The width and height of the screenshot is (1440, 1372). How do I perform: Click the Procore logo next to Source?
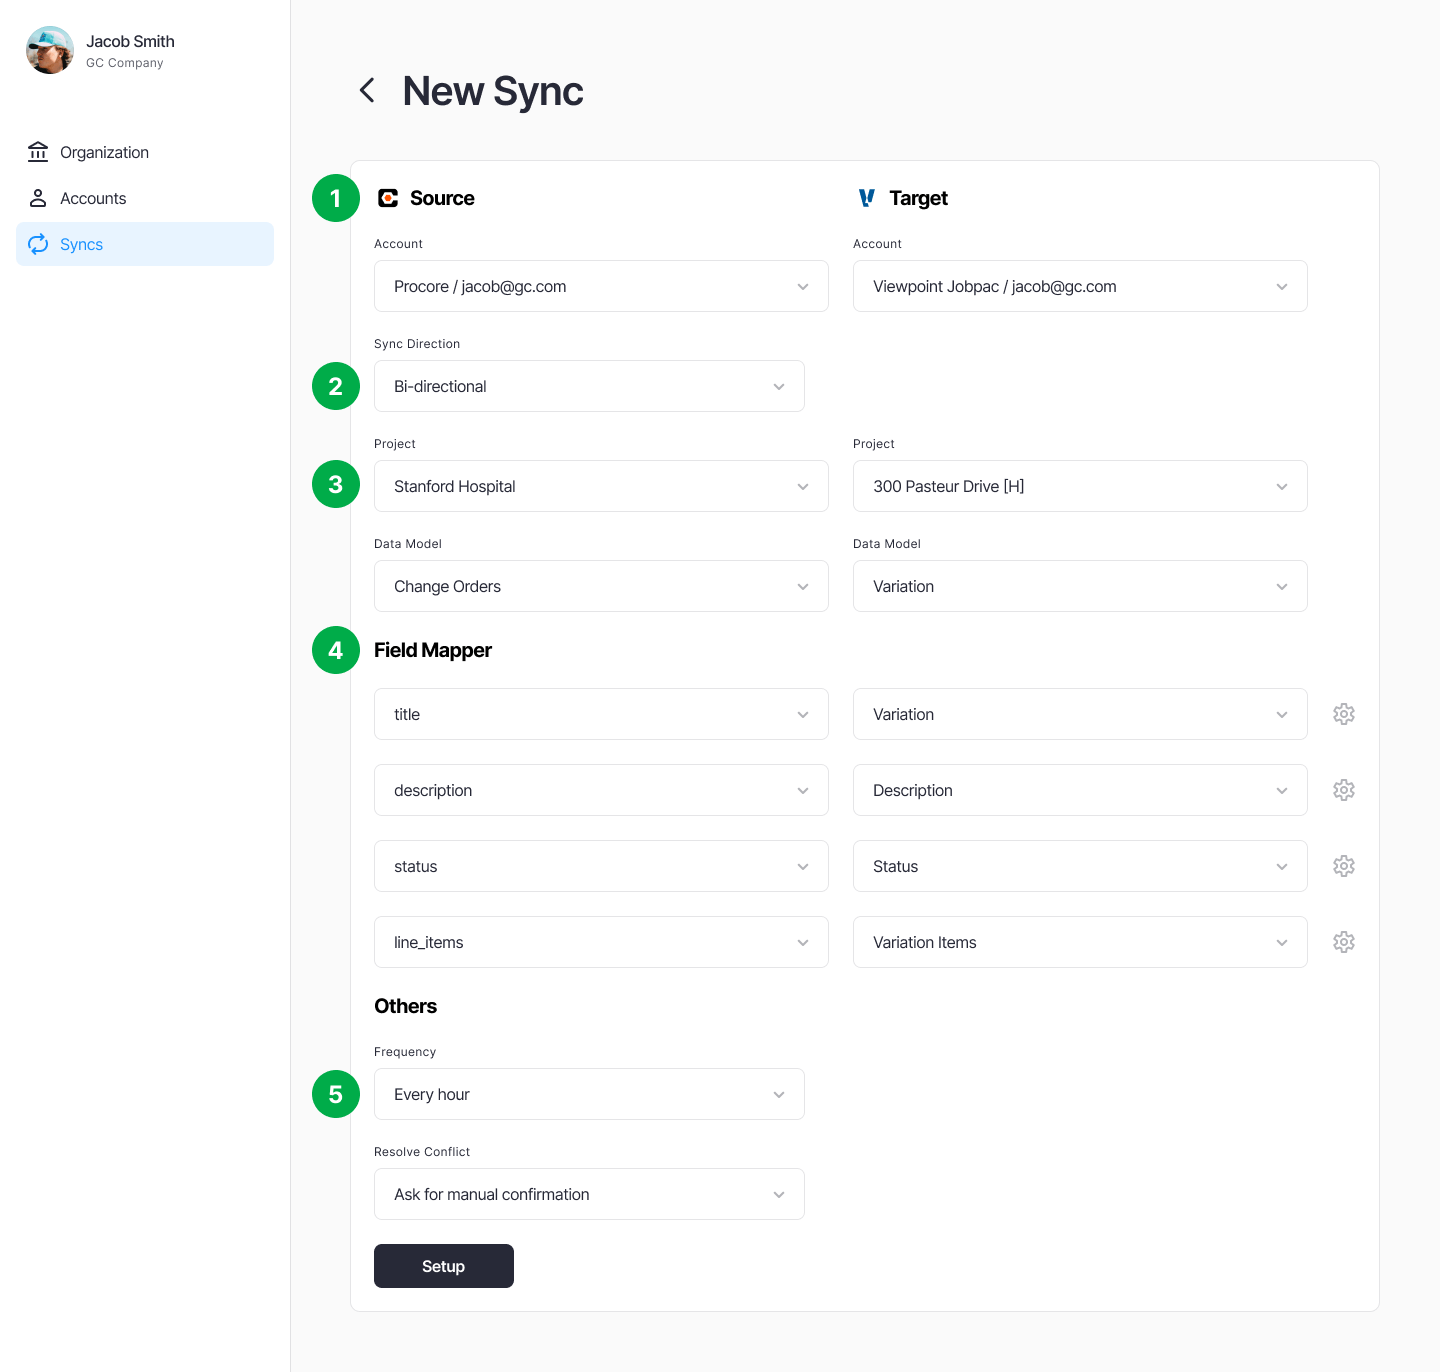pyautogui.click(x=388, y=198)
